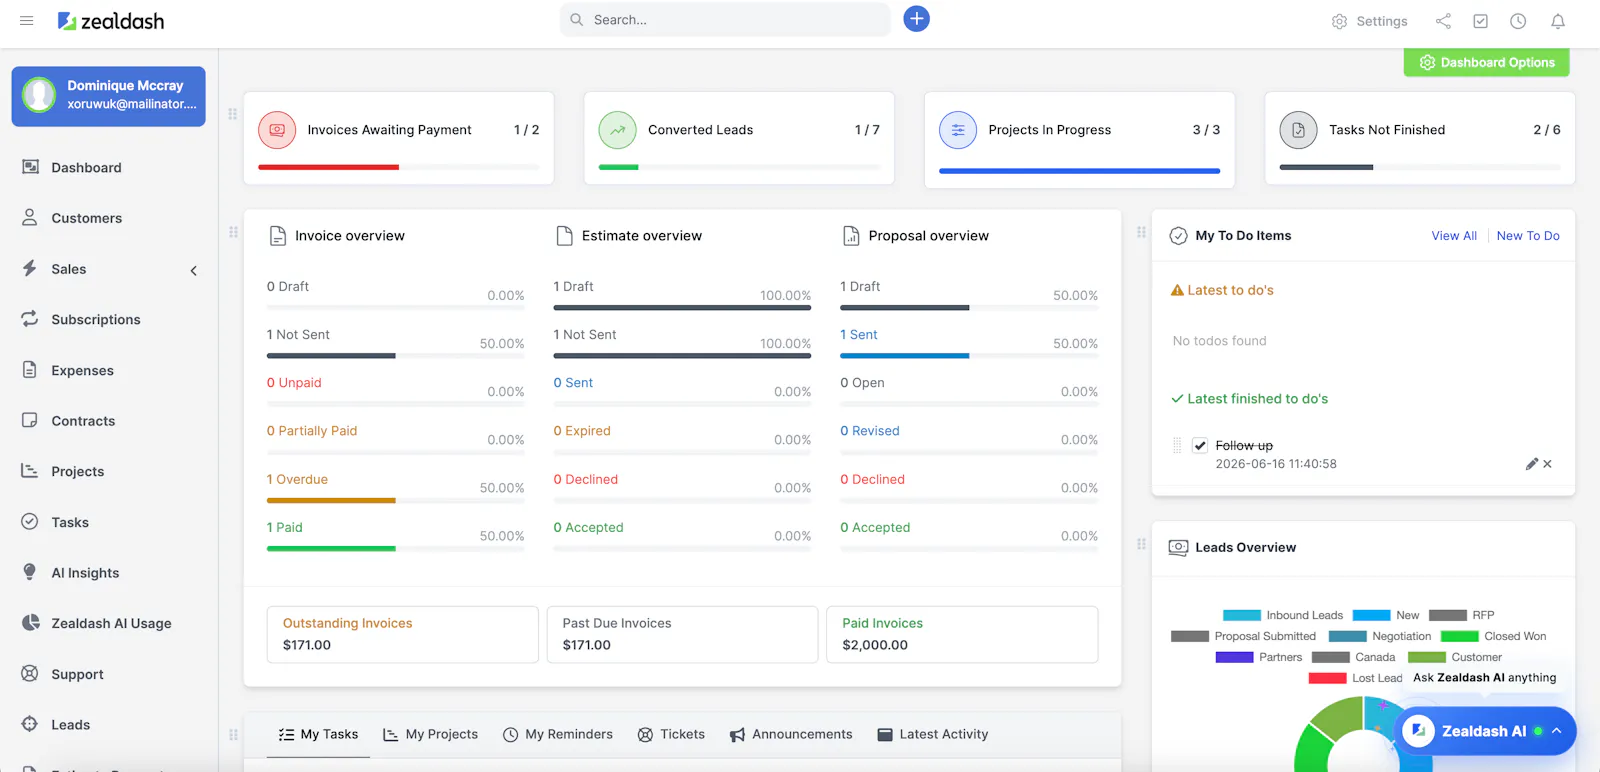This screenshot has width=1600, height=772.
Task: Click the View All todos link
Action: tap(1454, 236)
